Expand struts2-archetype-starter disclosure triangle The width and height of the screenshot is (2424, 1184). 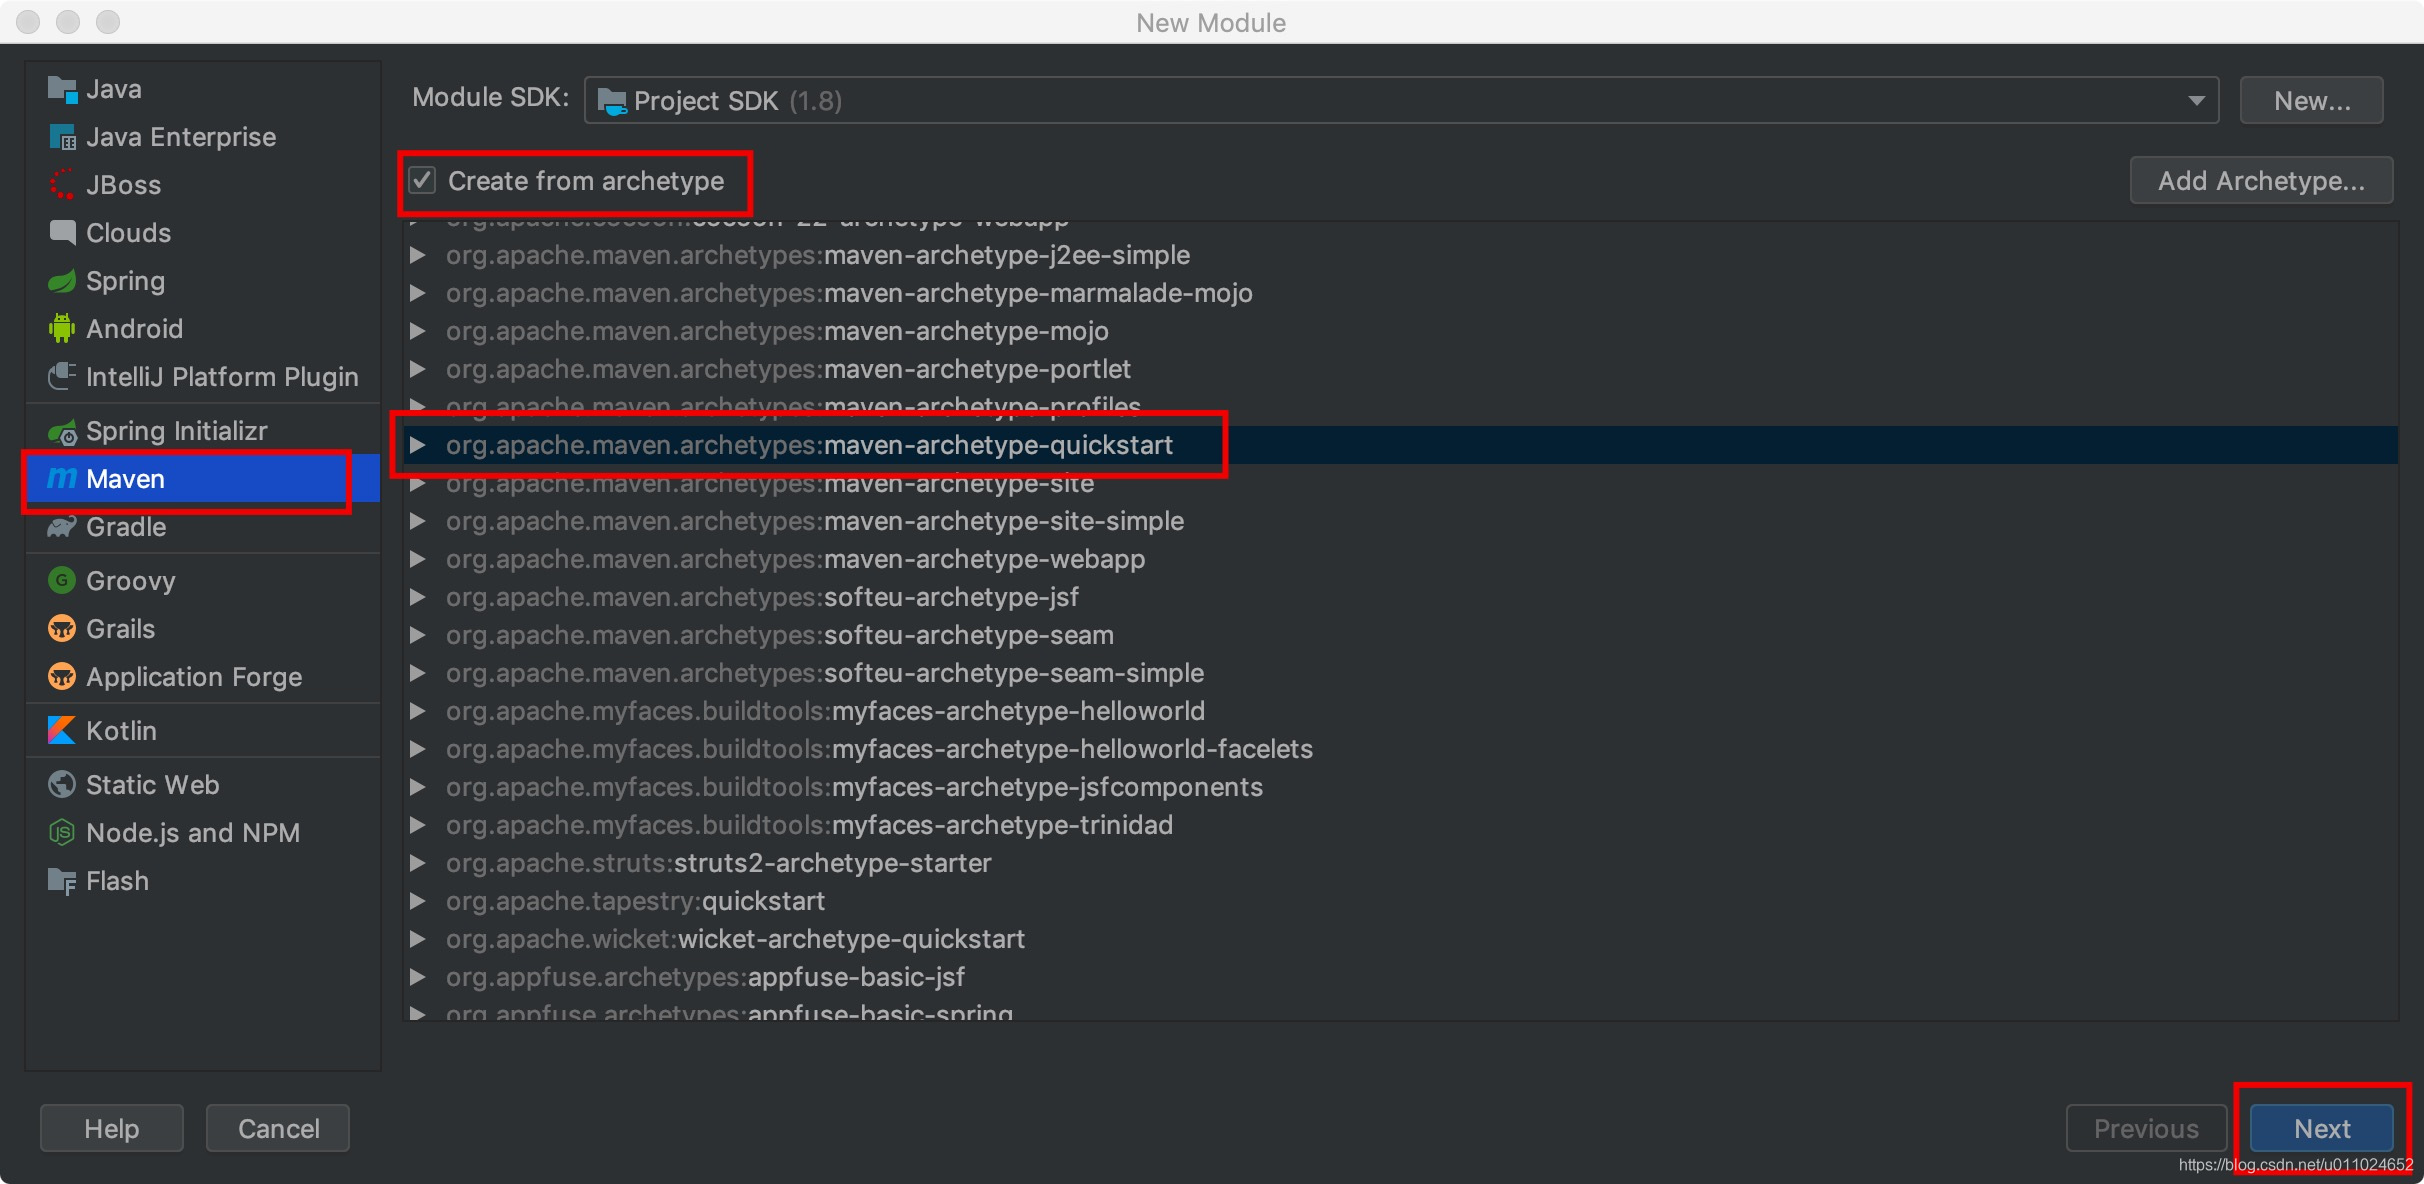(418, 863)
